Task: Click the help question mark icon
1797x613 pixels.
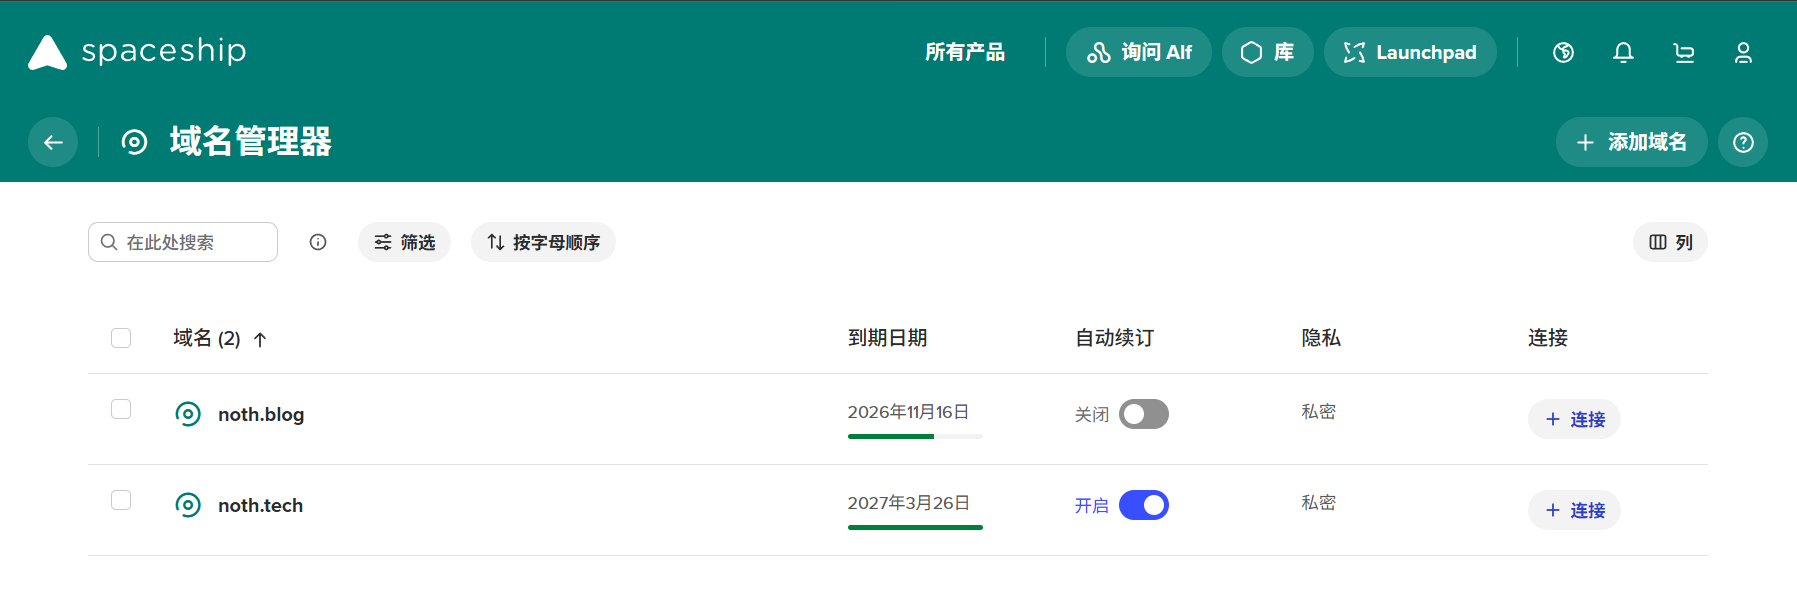Action: (1742, 142)
